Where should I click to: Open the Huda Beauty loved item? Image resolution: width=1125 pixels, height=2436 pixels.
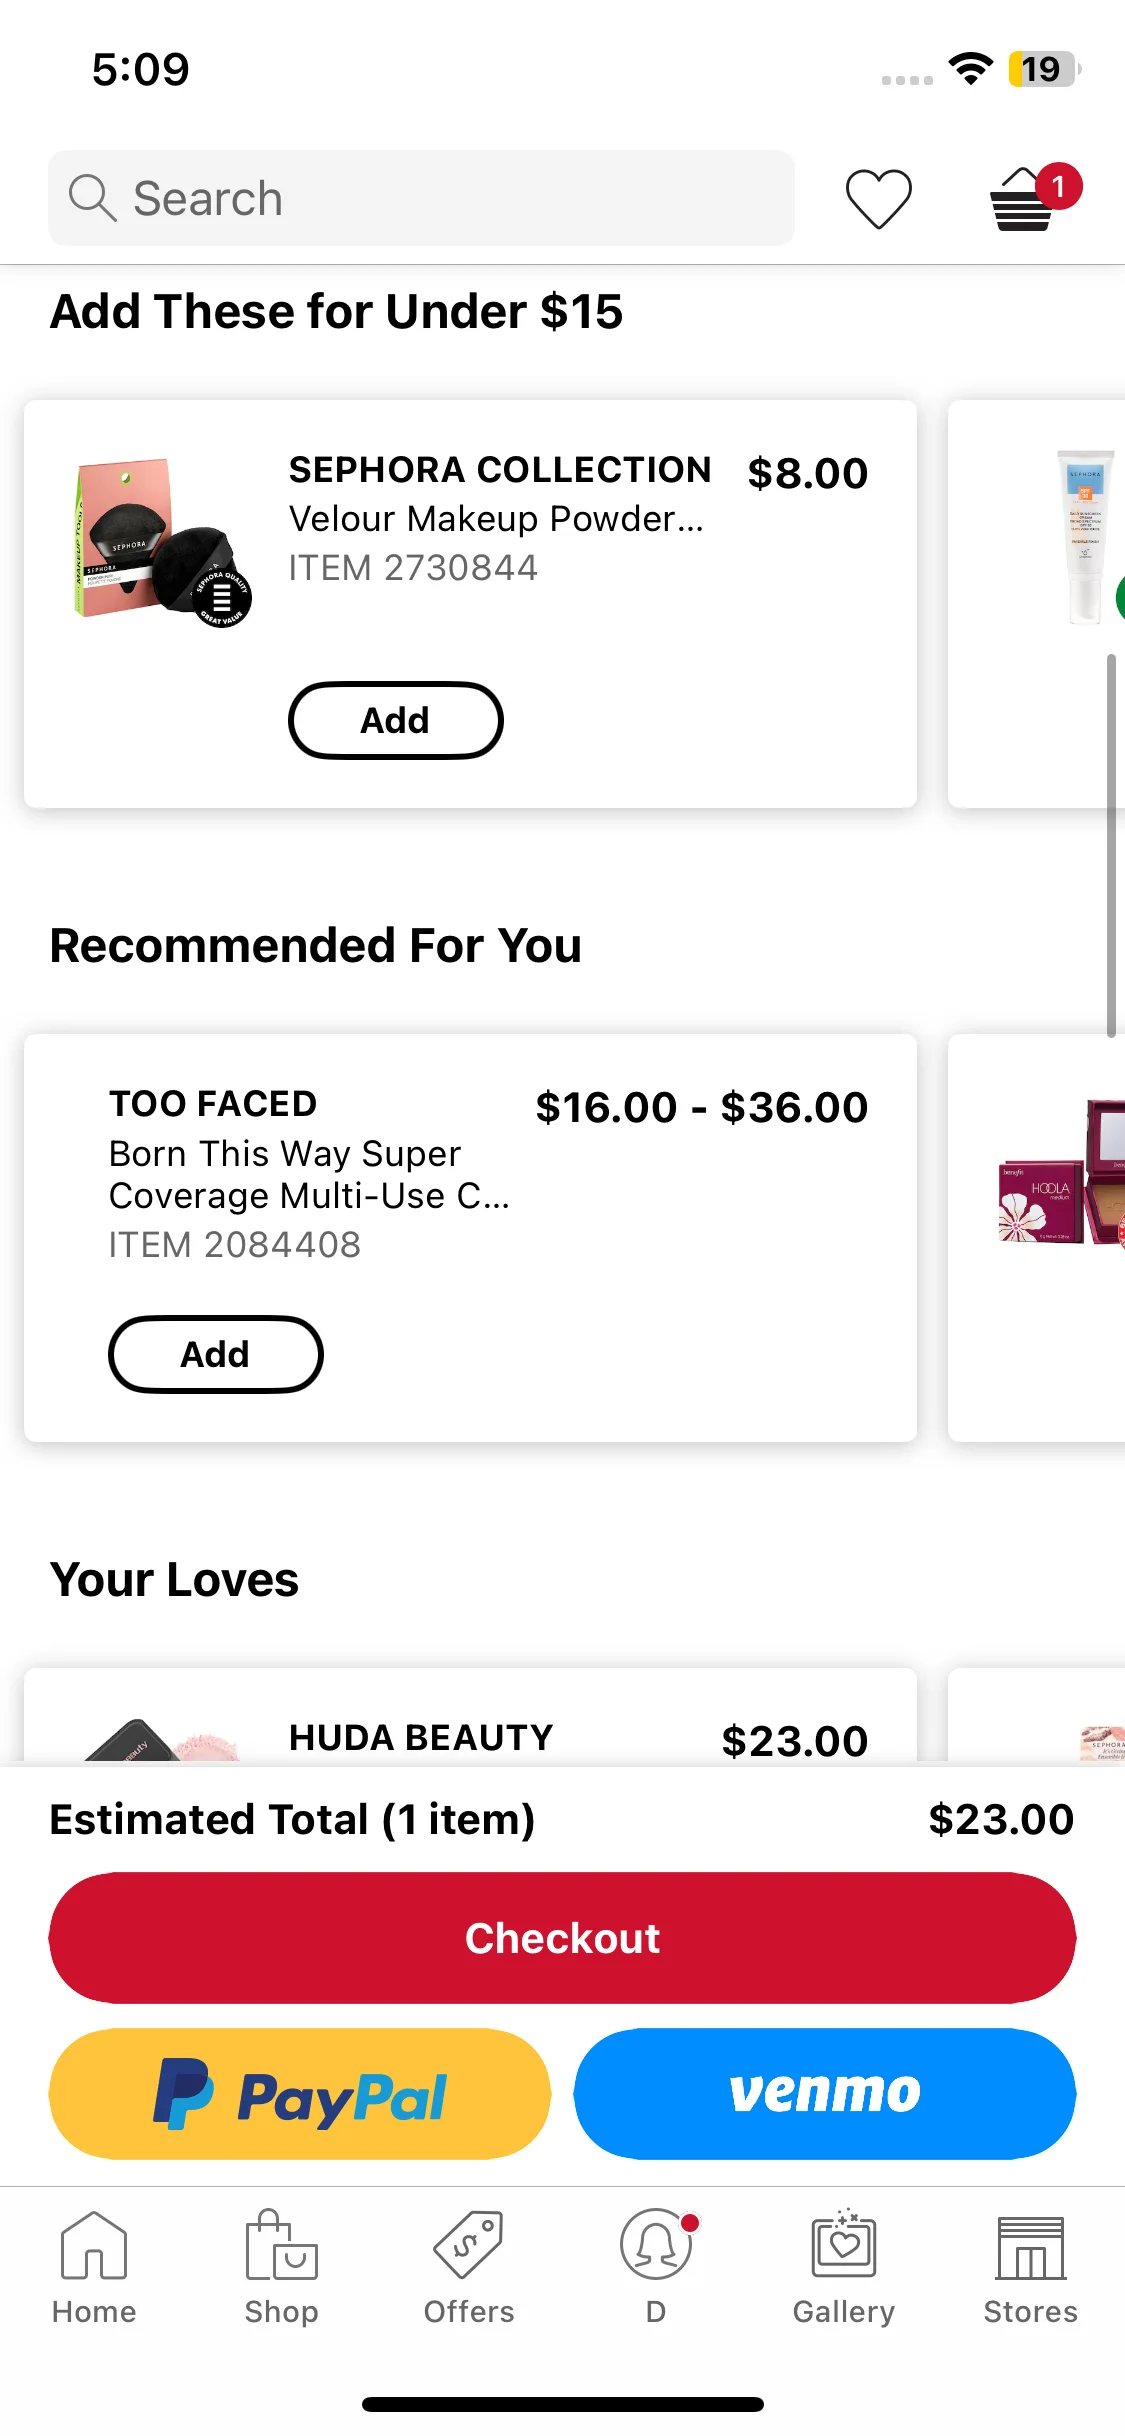point(470,1716)
